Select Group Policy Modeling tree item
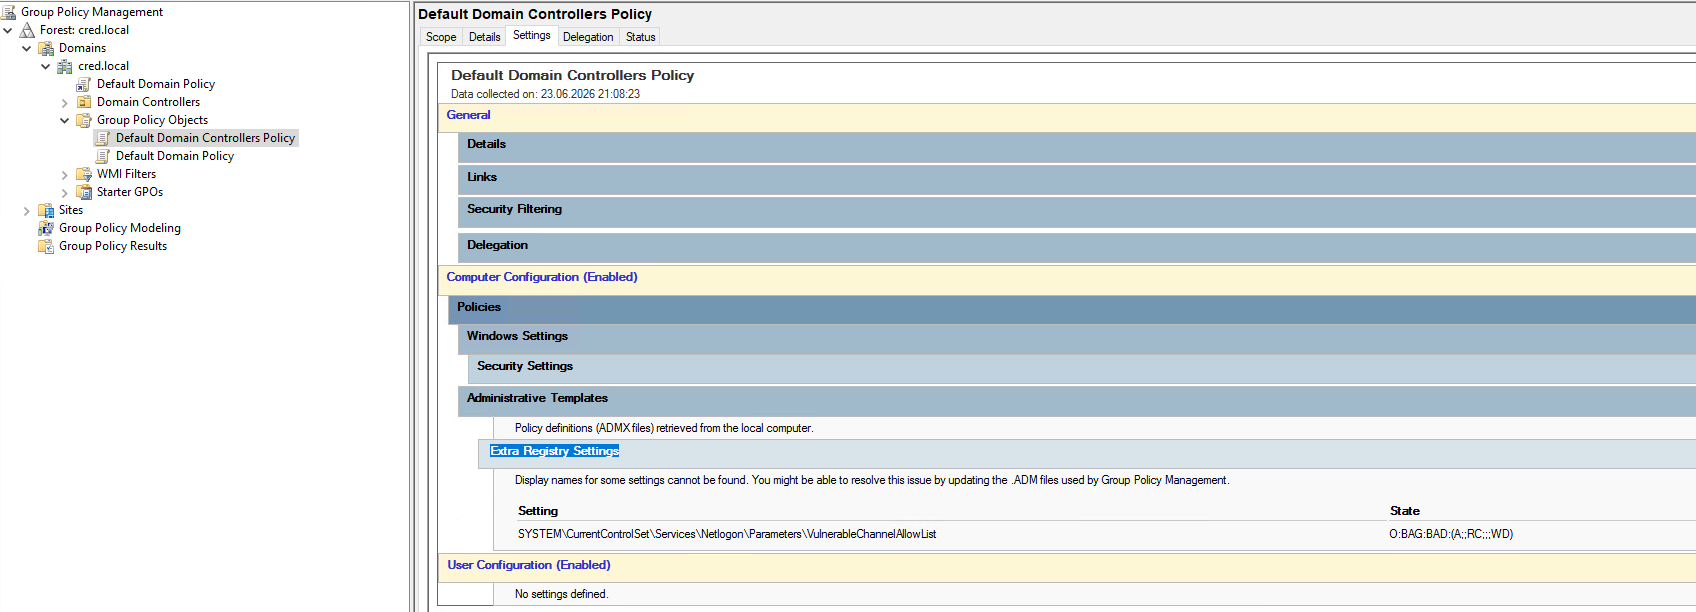 tap(120, 228)
